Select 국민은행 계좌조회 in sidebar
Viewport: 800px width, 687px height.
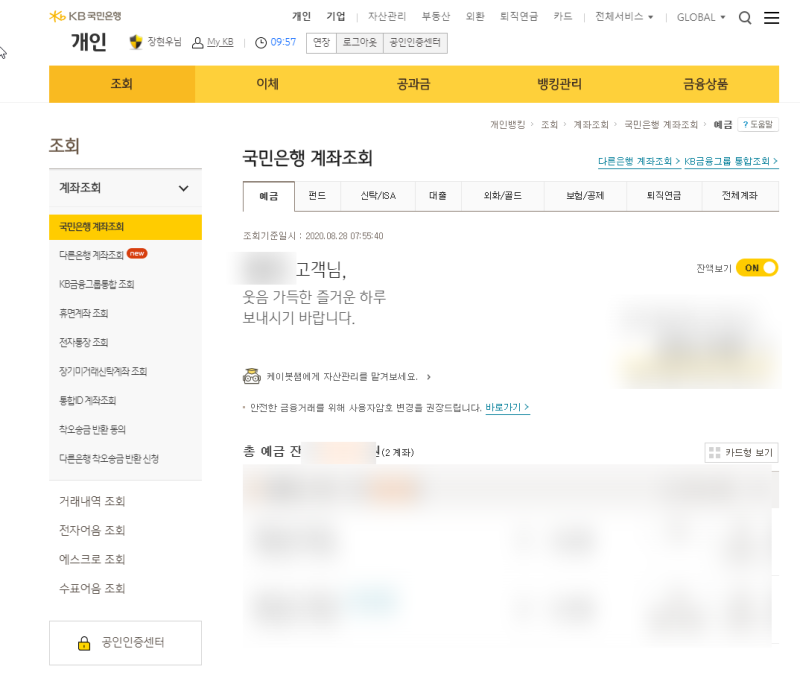(x=126, y=227)
